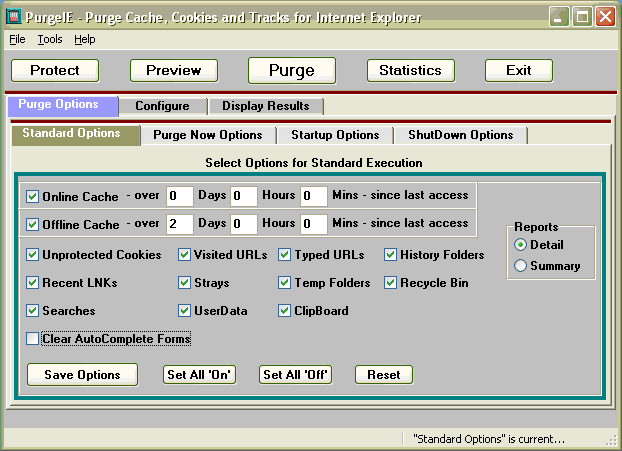Toggle the Temp Folders checkbox
The image size is (622, 451).
coord(284,282)
